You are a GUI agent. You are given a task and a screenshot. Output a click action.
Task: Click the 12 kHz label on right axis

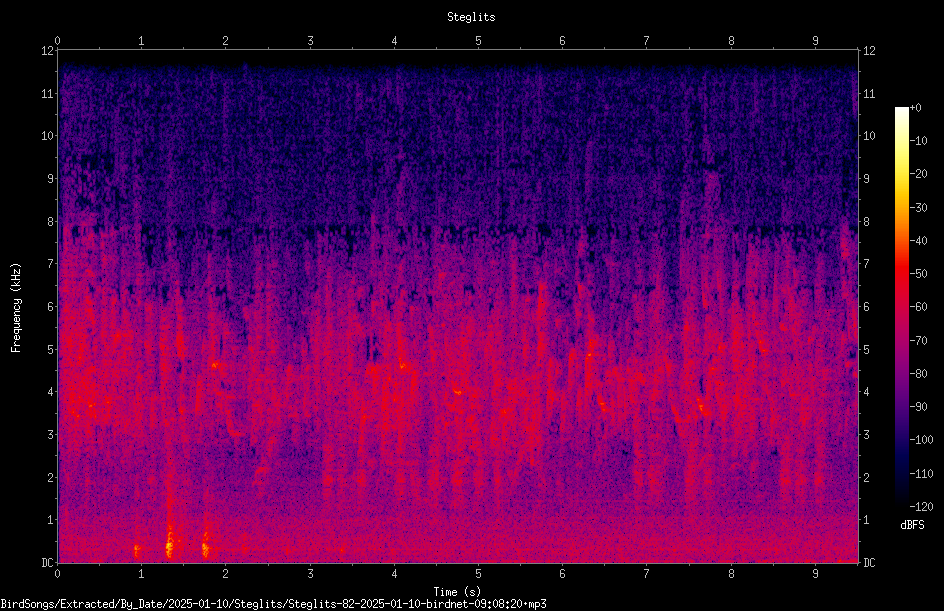(869, 51)
